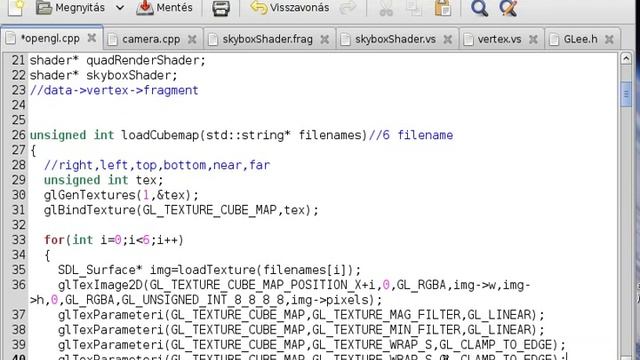Click the scrollbar up arrow
Screen dimensions: 640x360
(626, 59)
